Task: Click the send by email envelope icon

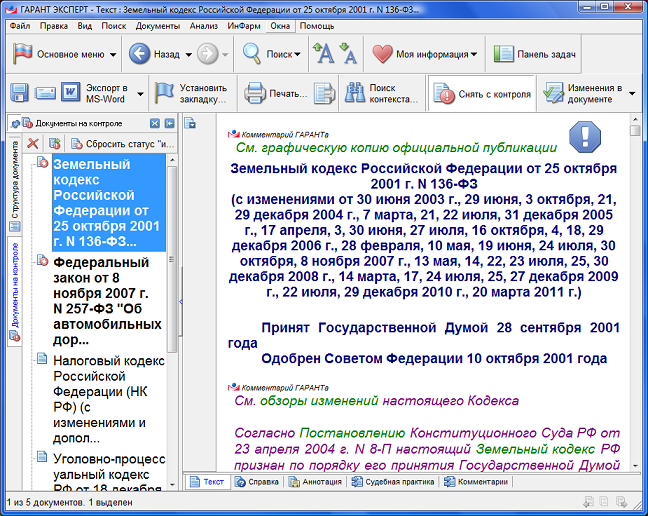Action: pos(45,94)
